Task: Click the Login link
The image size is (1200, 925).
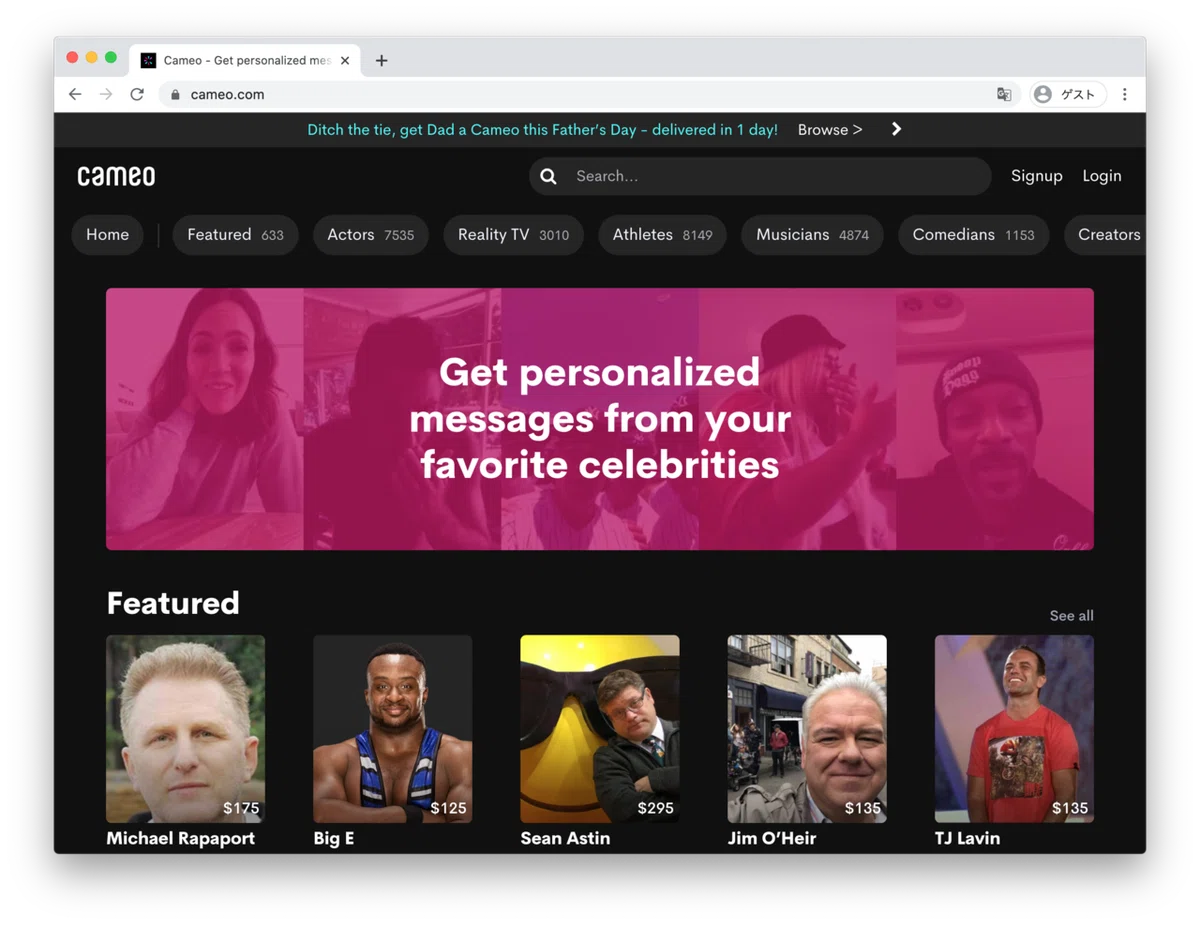Action: pyautogui.click(x=1102, y=176)
